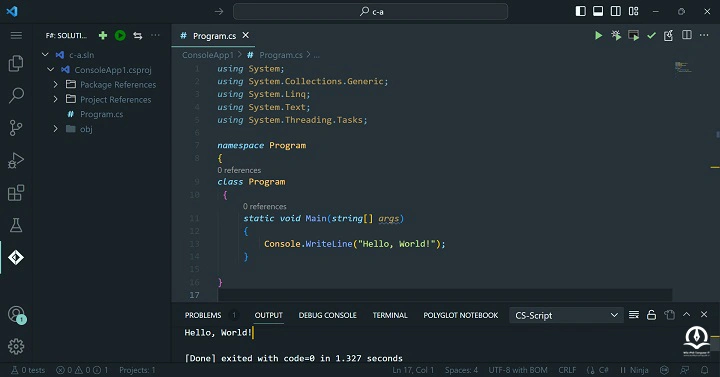Image resolution: width=720 pixels, height=377 pixels.
Task: Switch to the PROBLEMS tab
Action: pos(203,315)
